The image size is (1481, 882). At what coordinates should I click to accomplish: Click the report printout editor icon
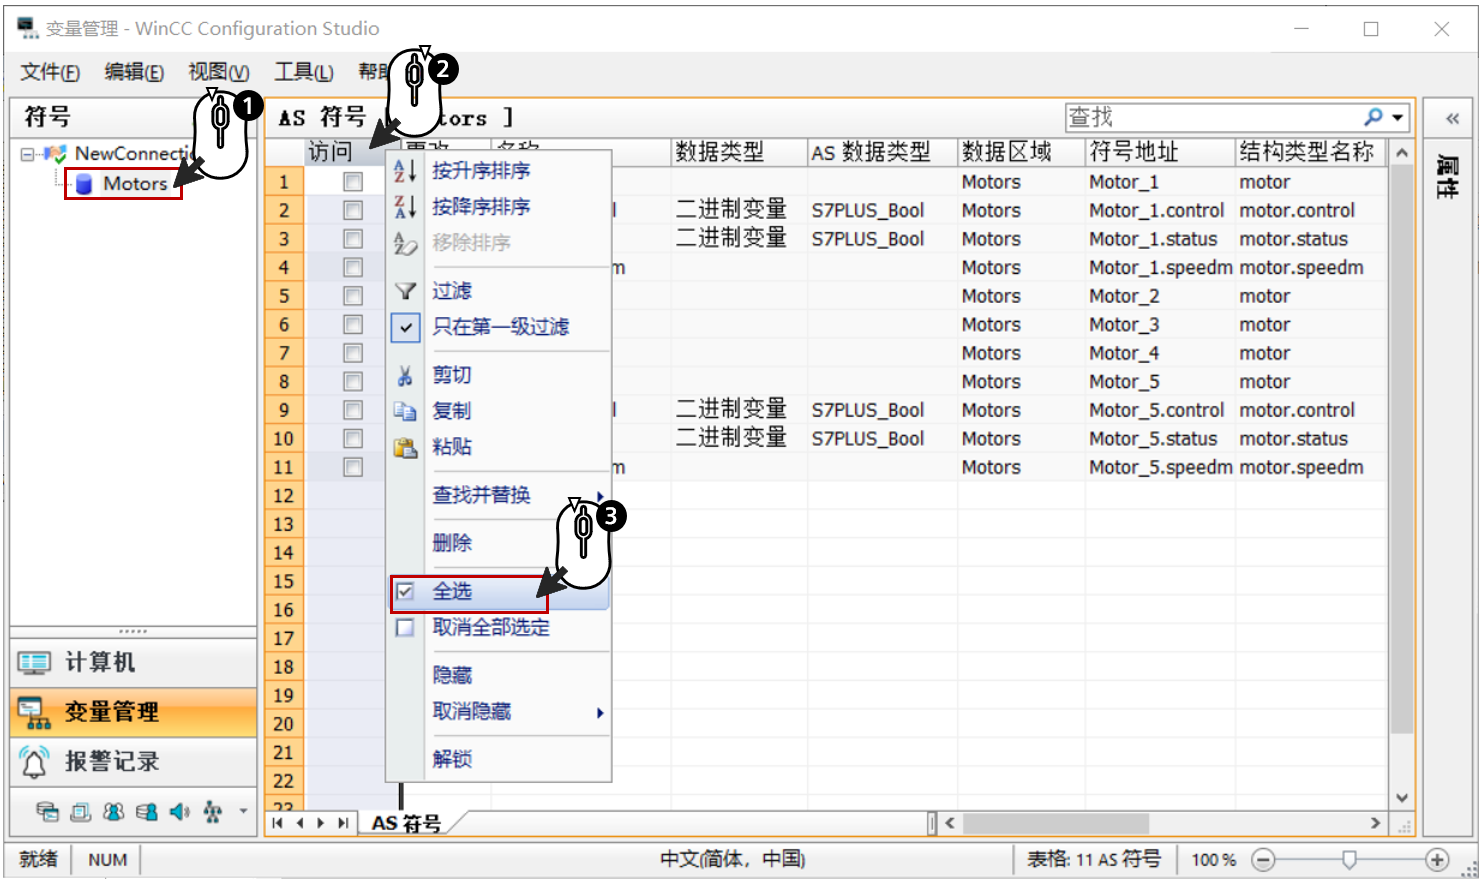click(x=80, y=811)
